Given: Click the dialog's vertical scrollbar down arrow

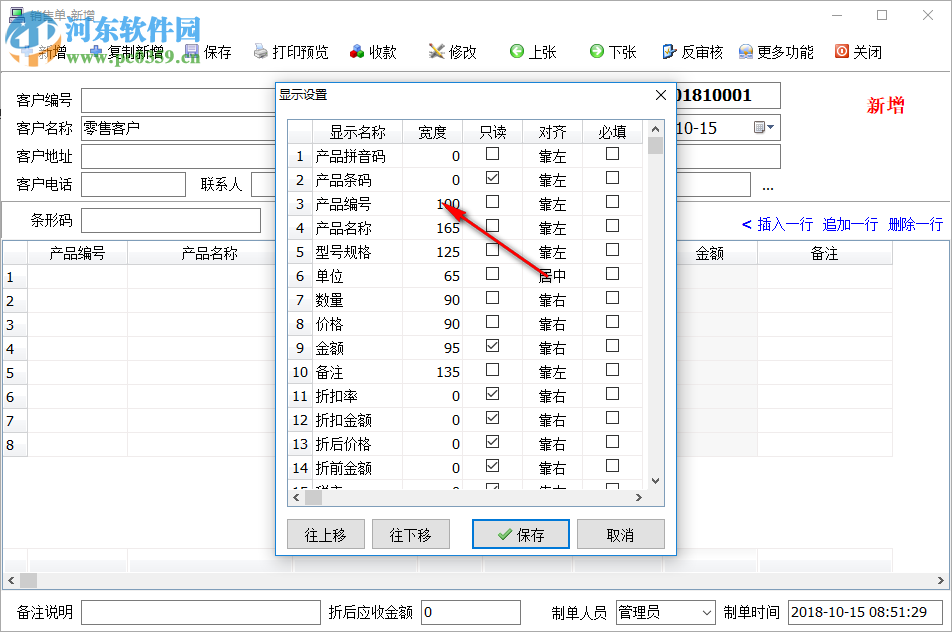Looking at the screenshot, I should click(655, 481).
